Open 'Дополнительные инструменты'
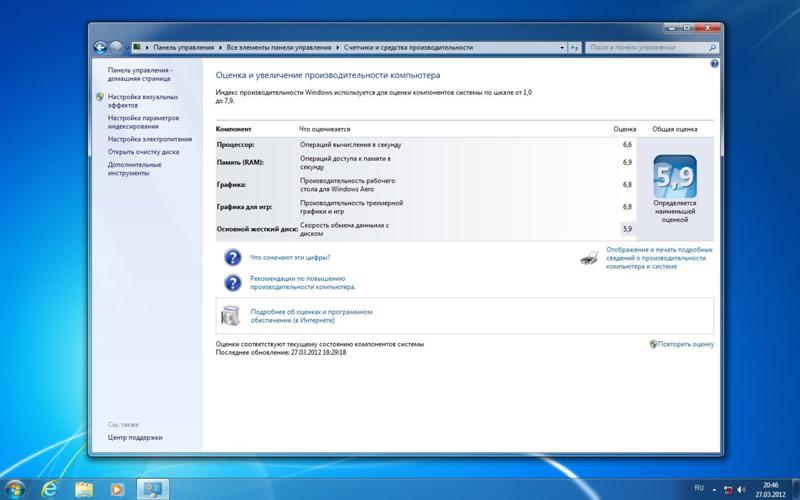 click(134, 169)
